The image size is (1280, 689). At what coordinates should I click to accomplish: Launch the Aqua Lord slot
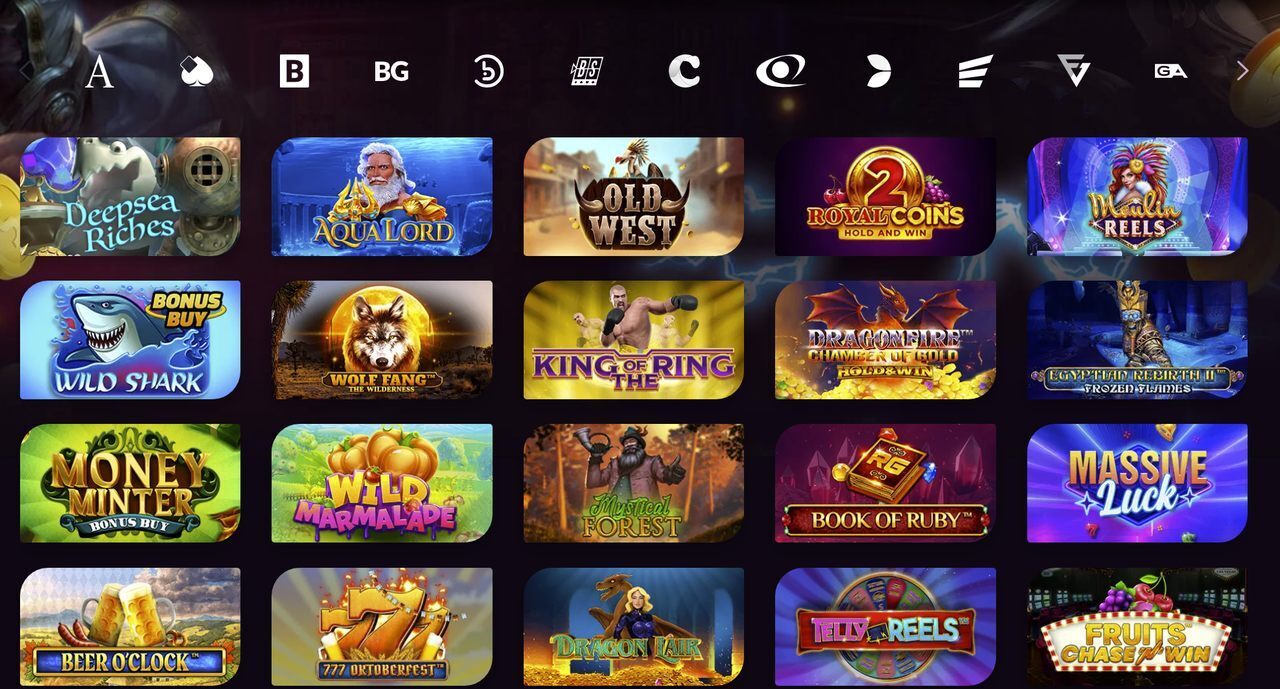coord(382,197)
